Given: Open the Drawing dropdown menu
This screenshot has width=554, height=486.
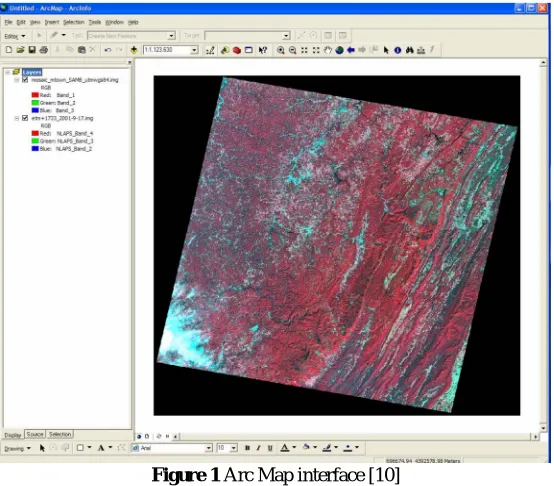Looking at the screenshot, I should coord(18,448).
